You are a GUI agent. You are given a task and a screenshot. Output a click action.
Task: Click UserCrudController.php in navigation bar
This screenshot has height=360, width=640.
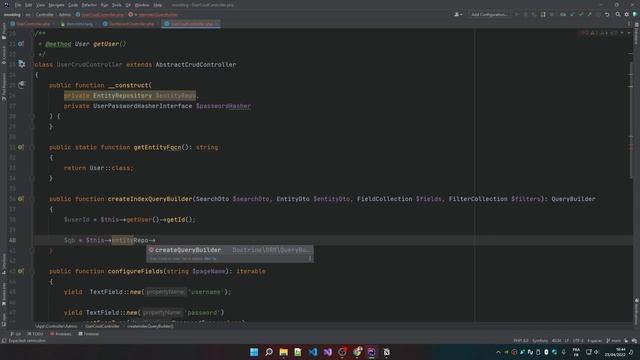(x=100, y=15)
